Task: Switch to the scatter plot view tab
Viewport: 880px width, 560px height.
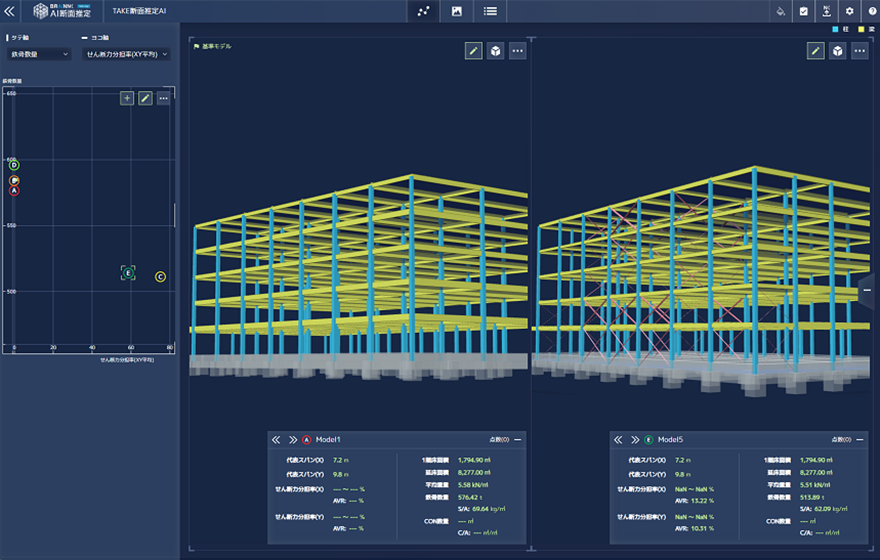Action: point(424,11)
